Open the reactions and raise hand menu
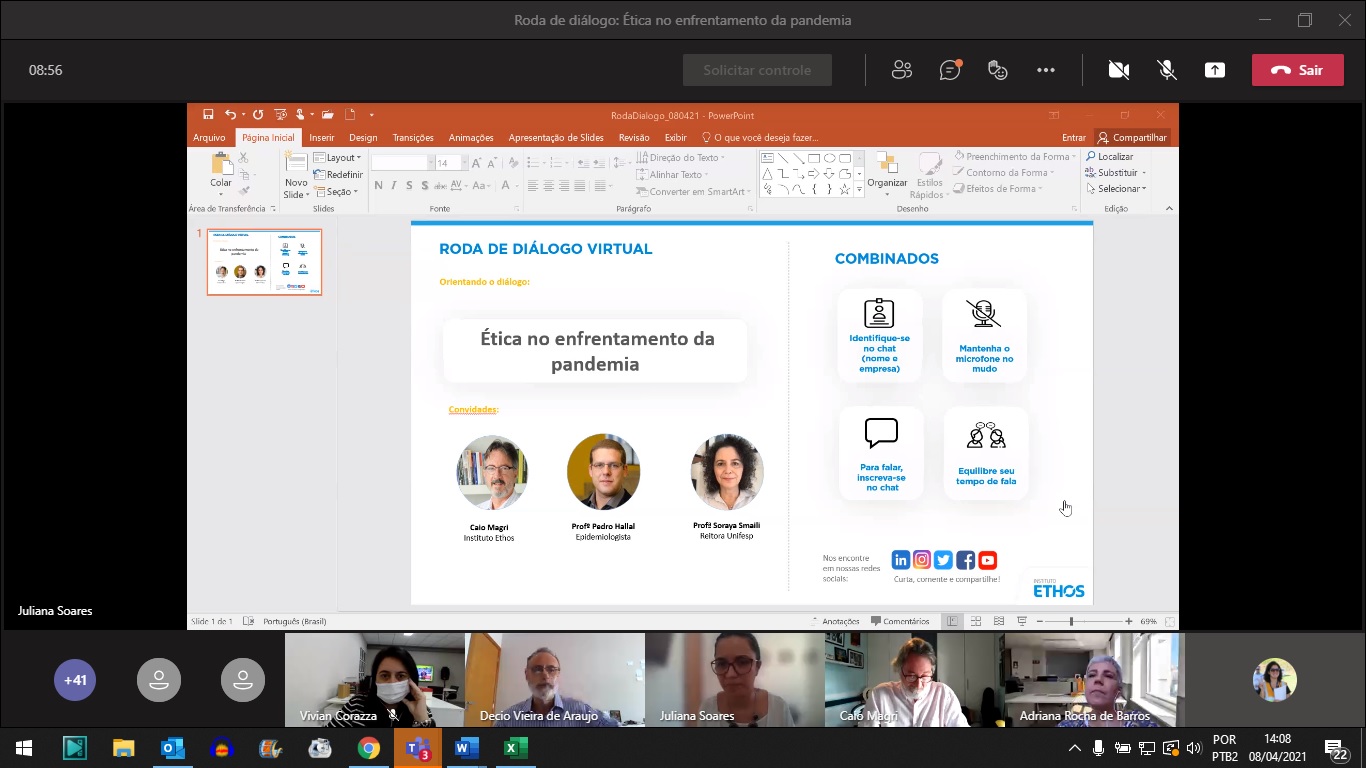The image size is (1366, 768). 997,70
